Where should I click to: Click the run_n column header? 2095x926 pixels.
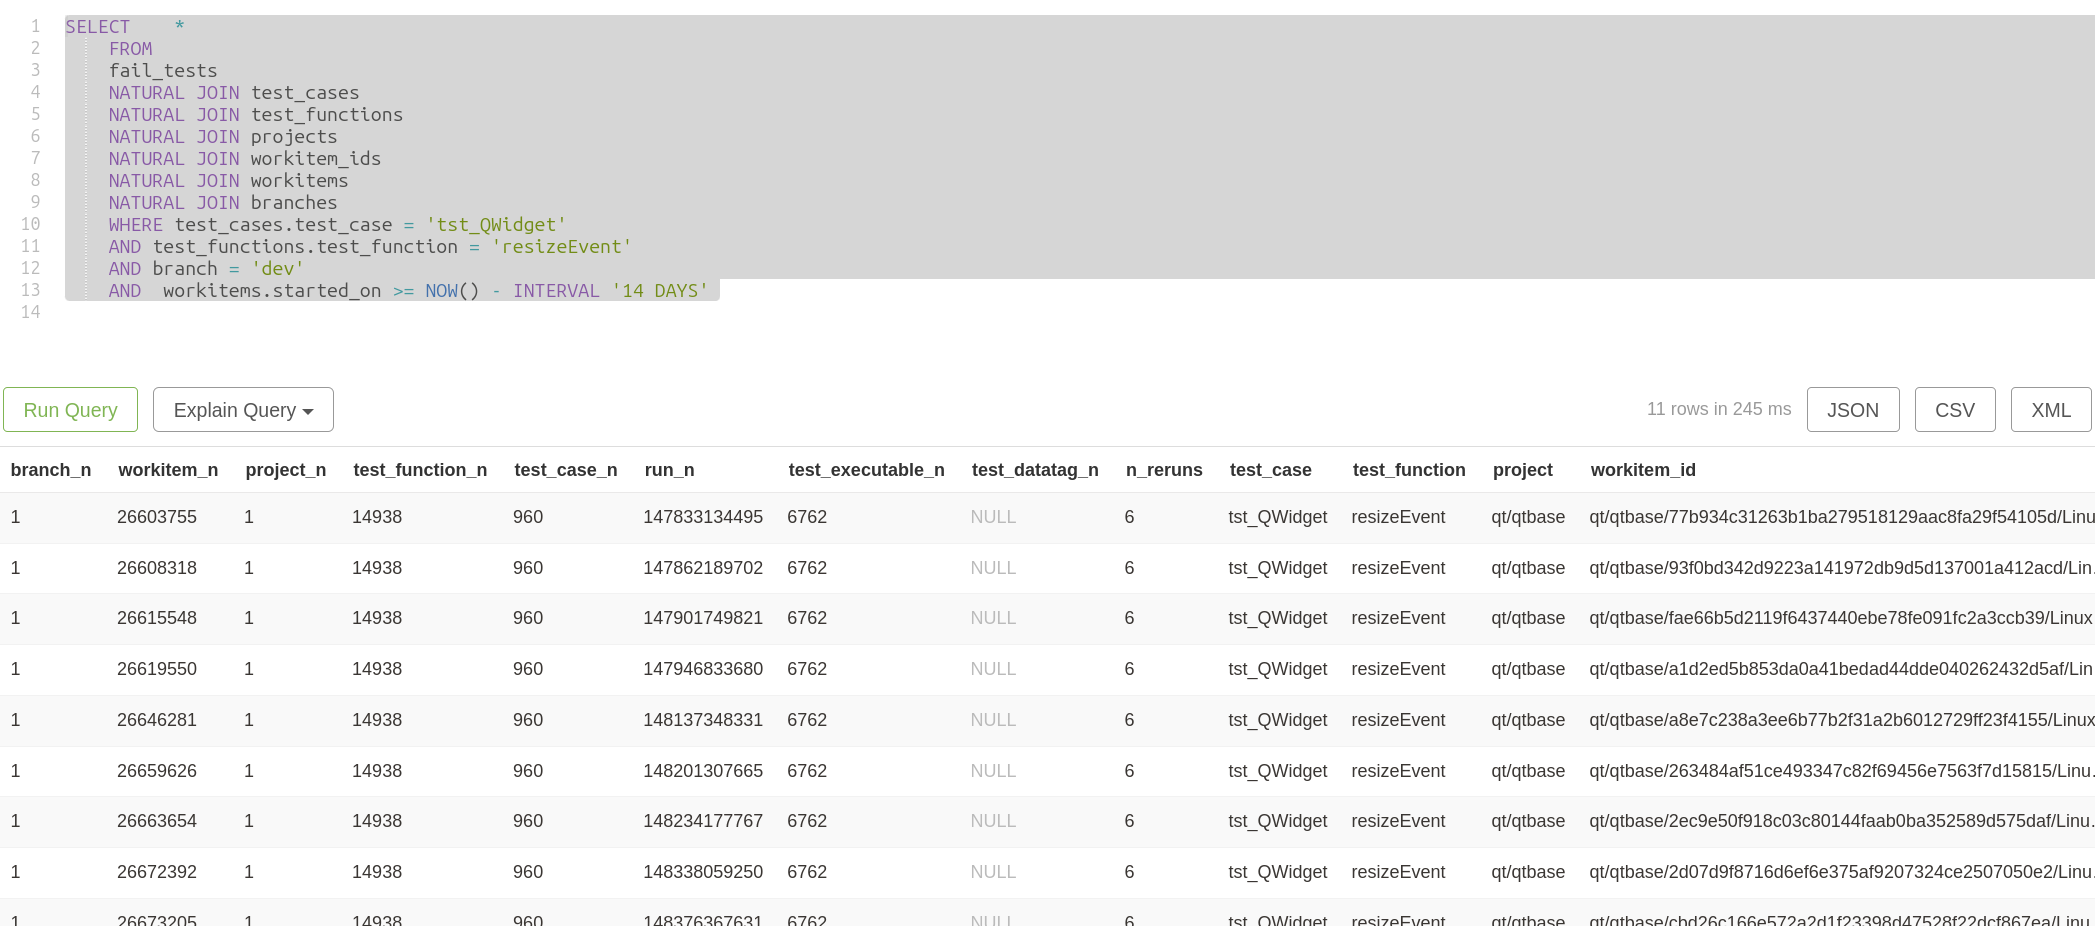point(669,470)
